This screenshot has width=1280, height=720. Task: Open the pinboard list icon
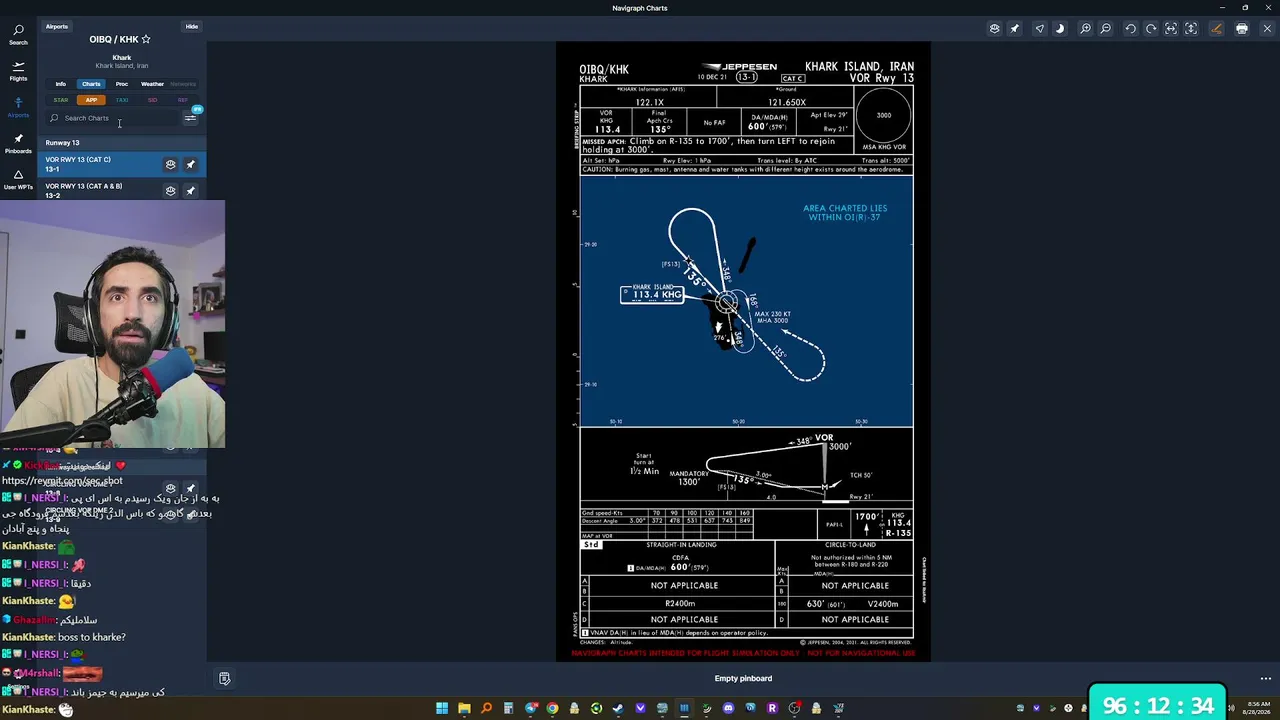(224, 679)
